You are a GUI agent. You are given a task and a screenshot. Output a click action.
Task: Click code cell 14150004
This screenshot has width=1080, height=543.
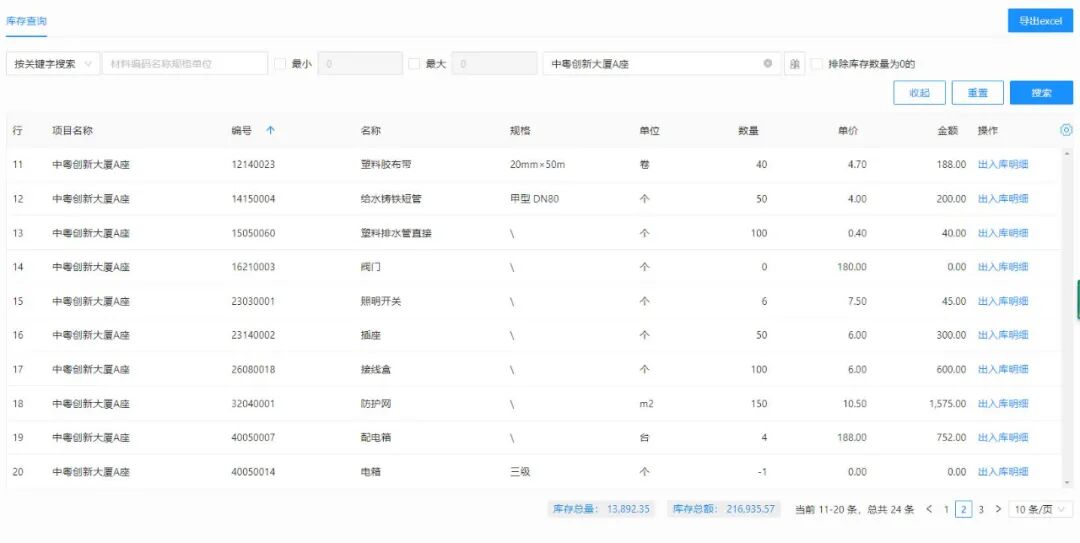253,199
